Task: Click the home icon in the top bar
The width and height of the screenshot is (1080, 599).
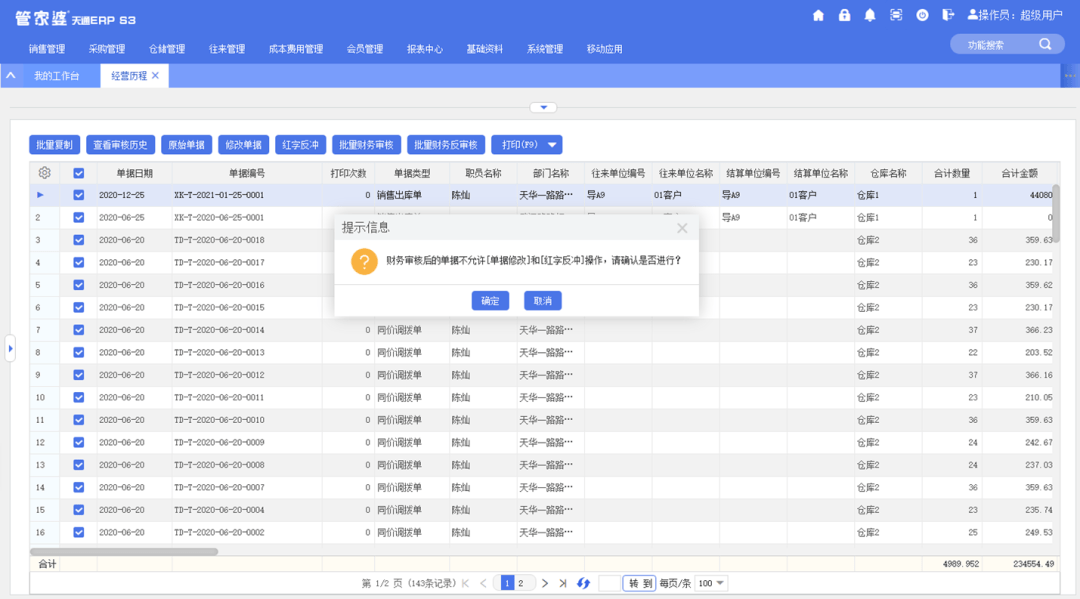Action: (818, 16)
